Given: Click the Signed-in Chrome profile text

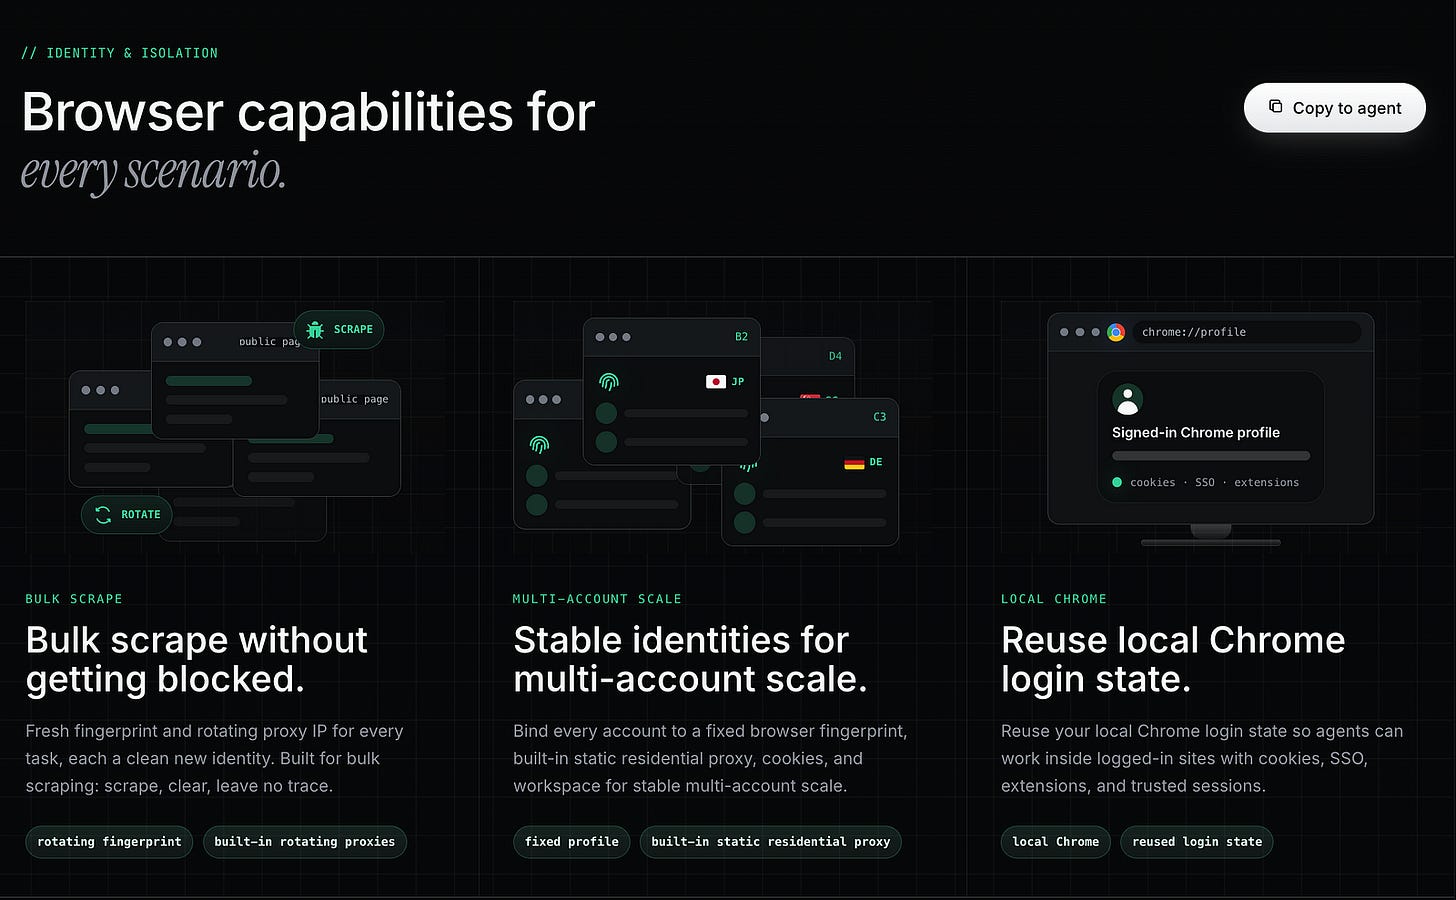Looking at the screenshot, I should pyautogui.click(x=1196, y=433).
